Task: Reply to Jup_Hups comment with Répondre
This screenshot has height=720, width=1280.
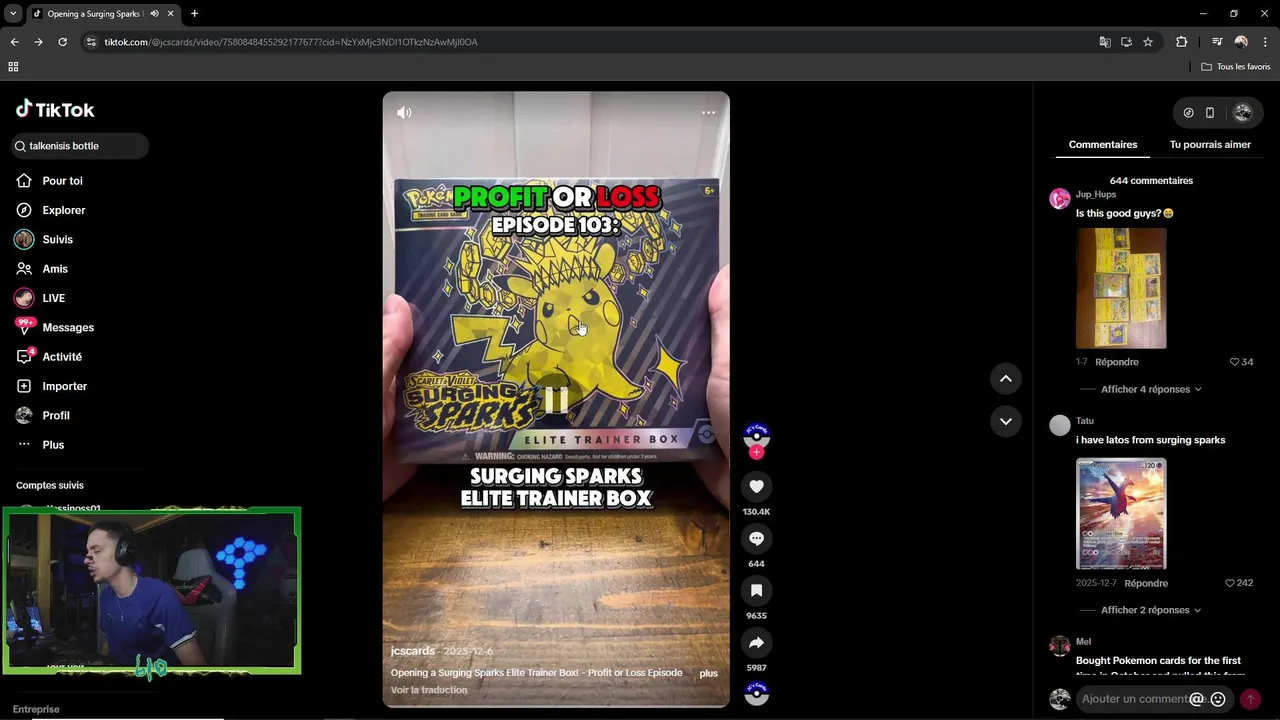Action: (1117, 362)
